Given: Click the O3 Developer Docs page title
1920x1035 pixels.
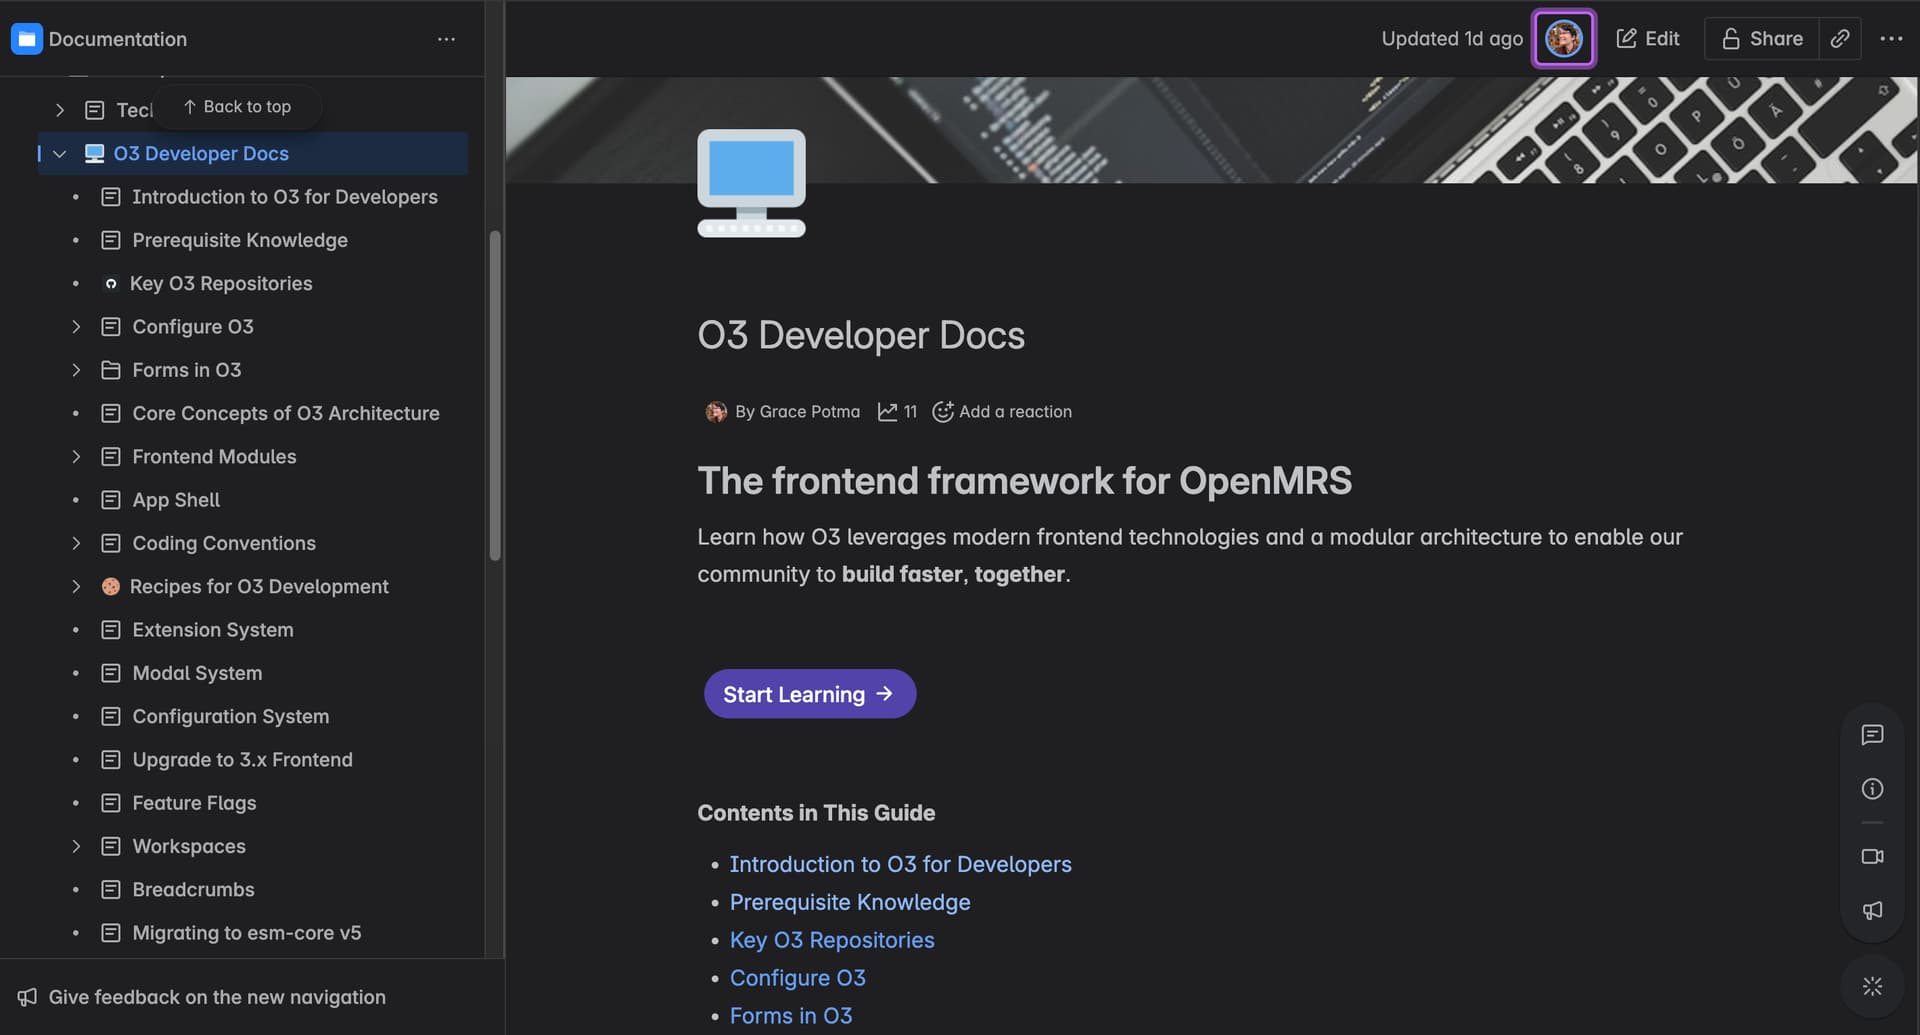Looking at the screenshot, I should [861, 336].
